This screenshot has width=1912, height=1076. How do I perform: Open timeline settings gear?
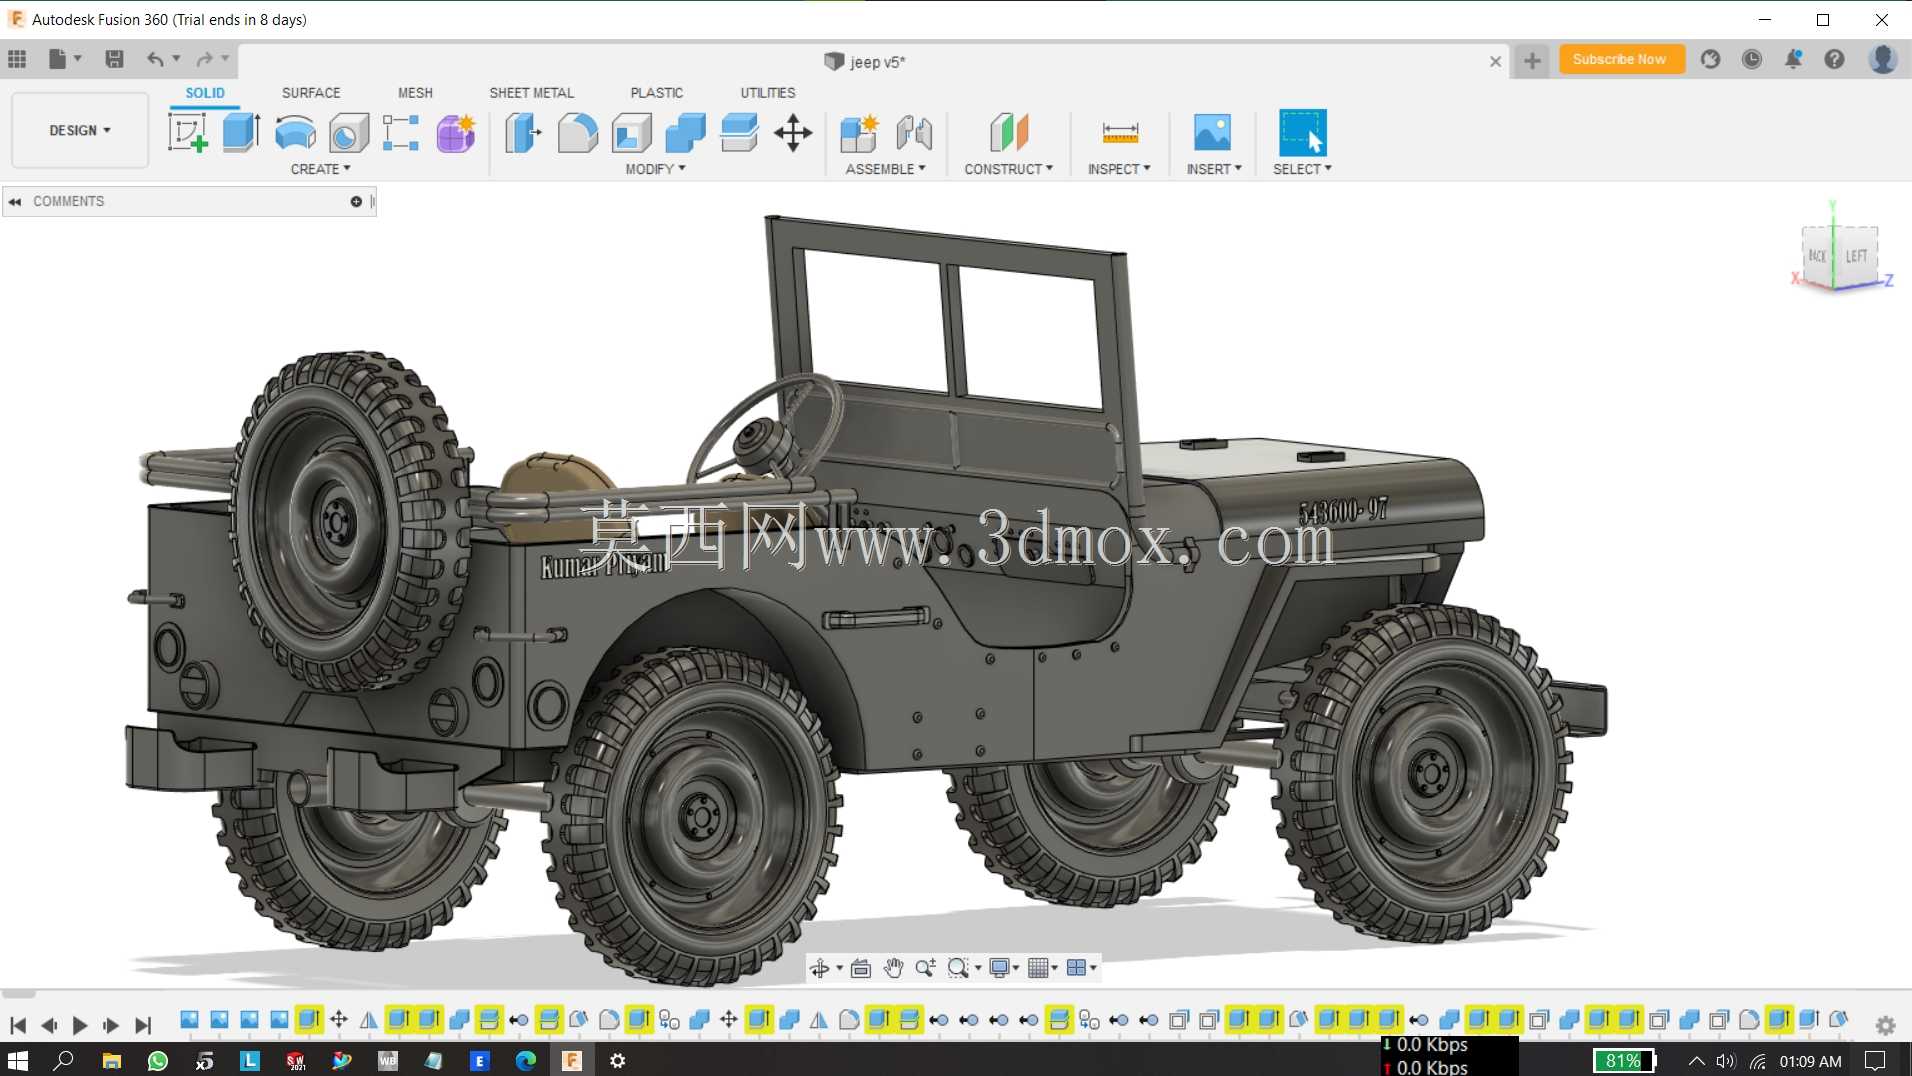click(1885, 1025)
